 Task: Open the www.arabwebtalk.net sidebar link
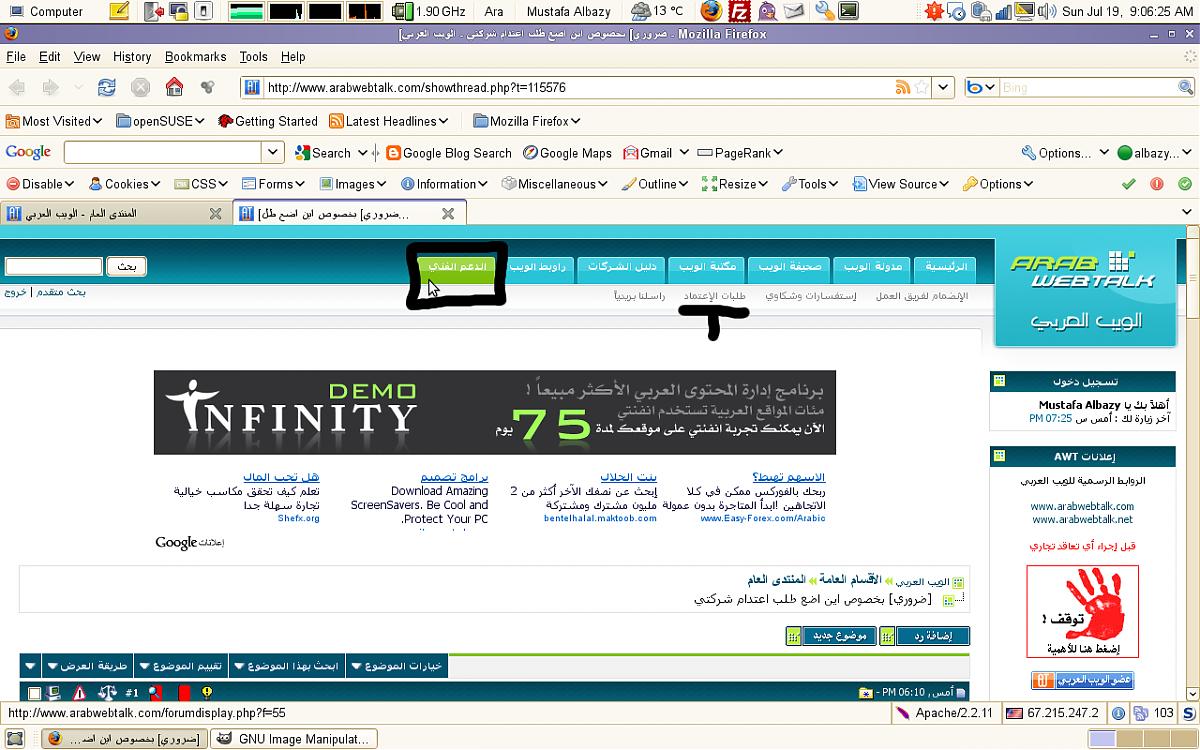(1082, 519)
